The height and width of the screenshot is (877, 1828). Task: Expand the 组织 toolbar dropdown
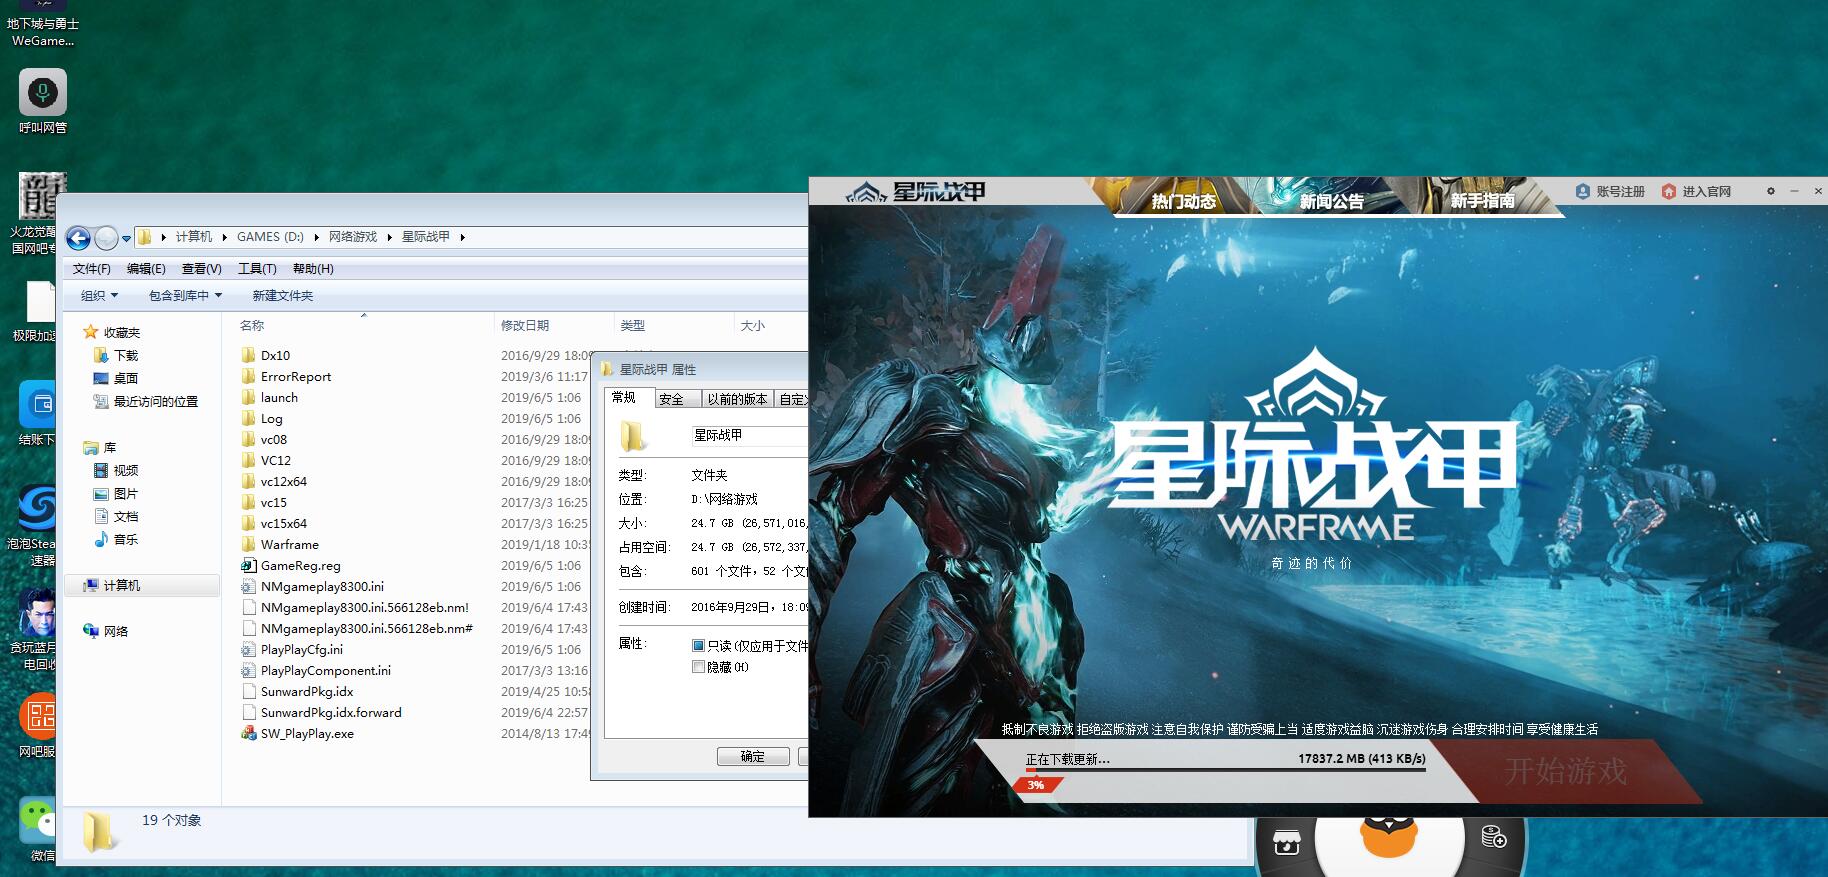[99, 295]
